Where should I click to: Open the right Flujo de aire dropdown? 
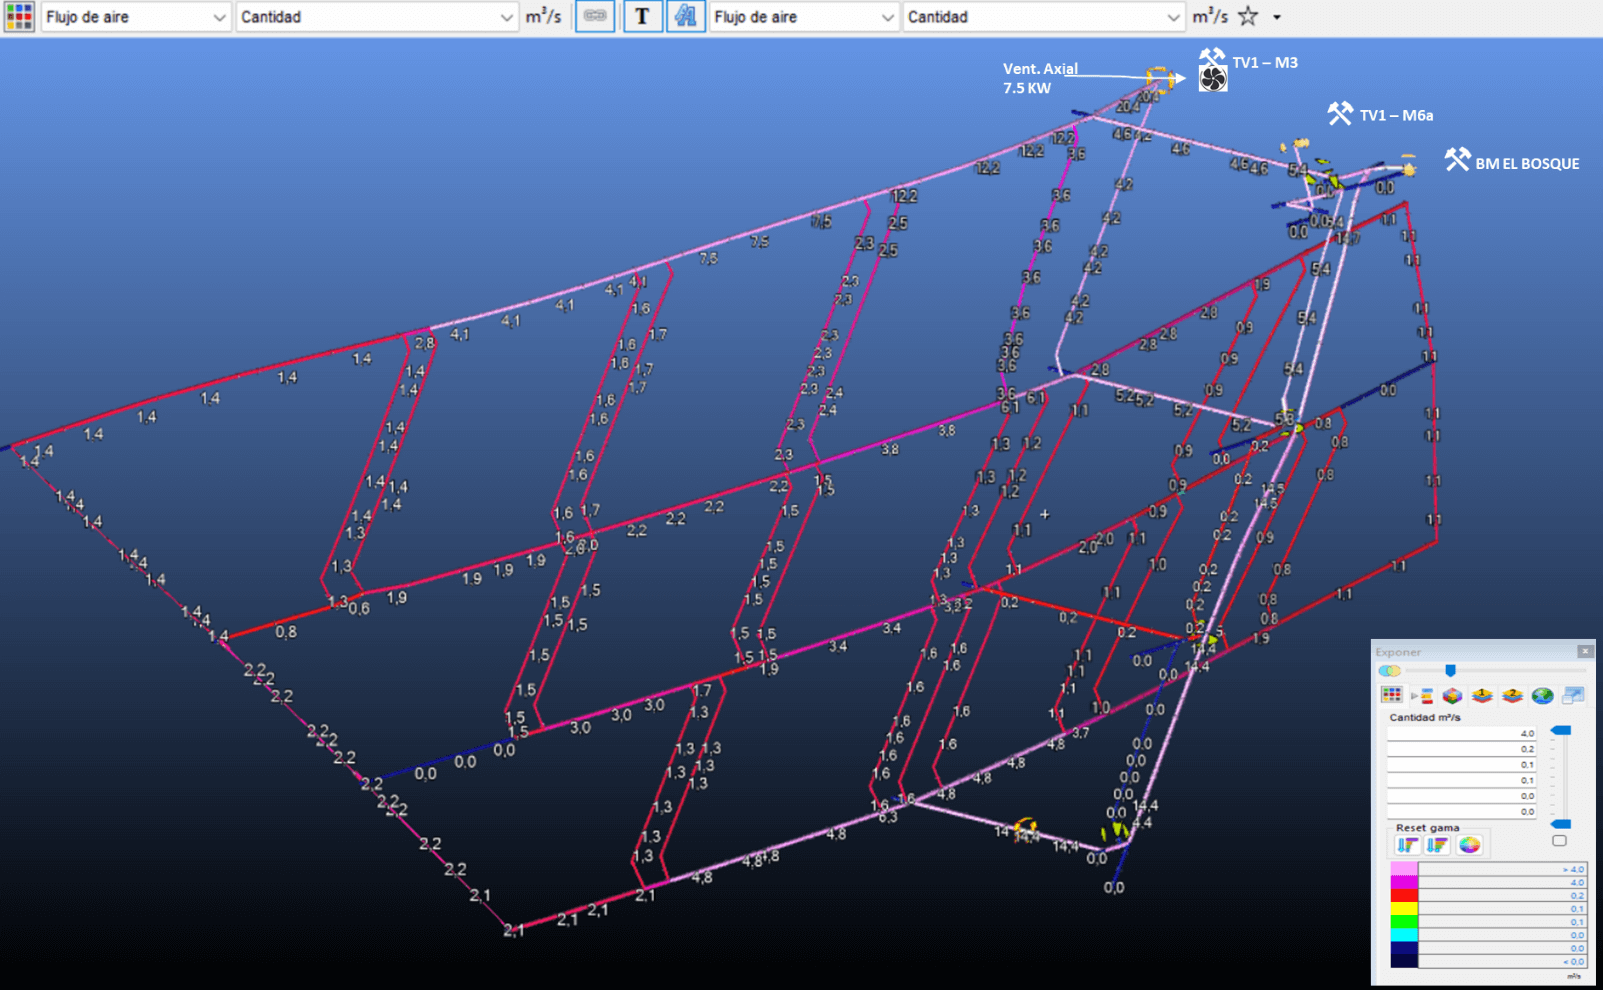[804, 17]
